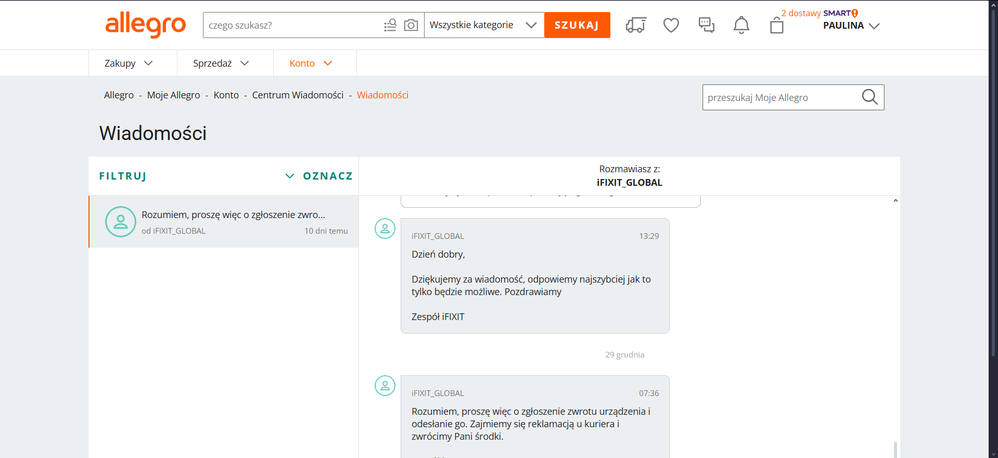Click the camera image search icon
998x458 pixels.
tap(410, 25)
